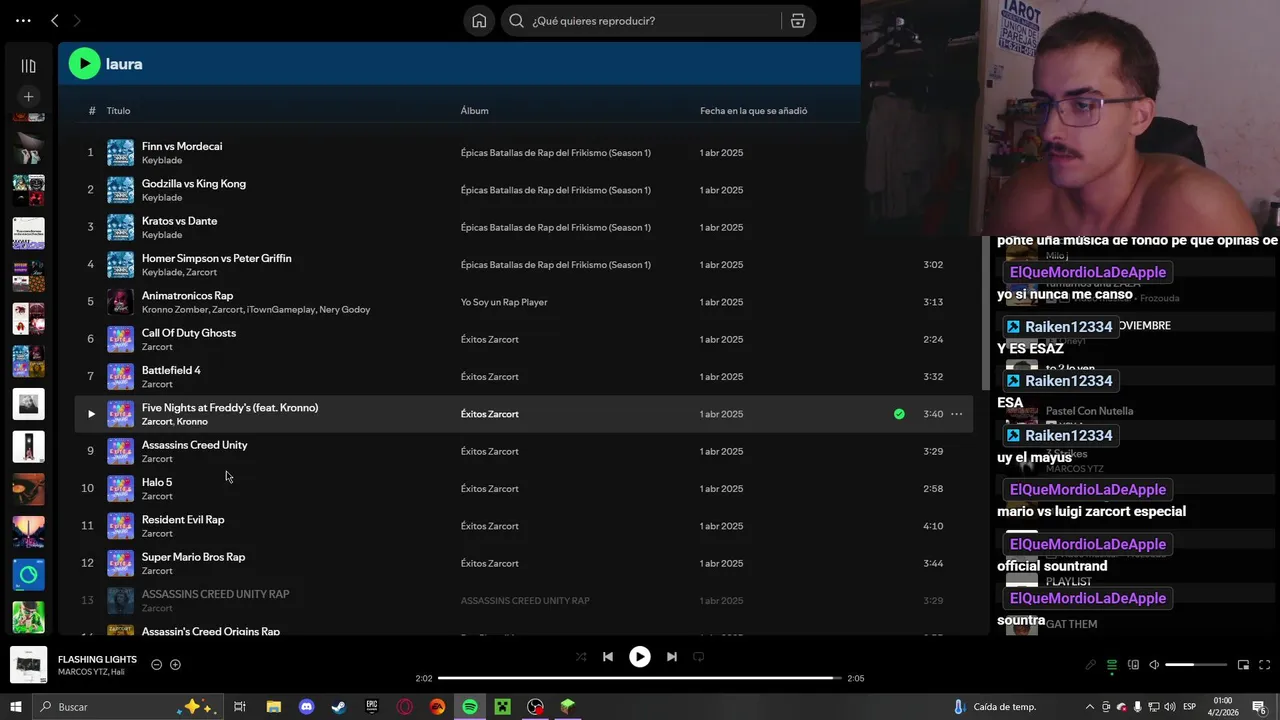Create a new playlist with plus button
This screenshot has width=1280, height=720.
(x=28, y=97)
